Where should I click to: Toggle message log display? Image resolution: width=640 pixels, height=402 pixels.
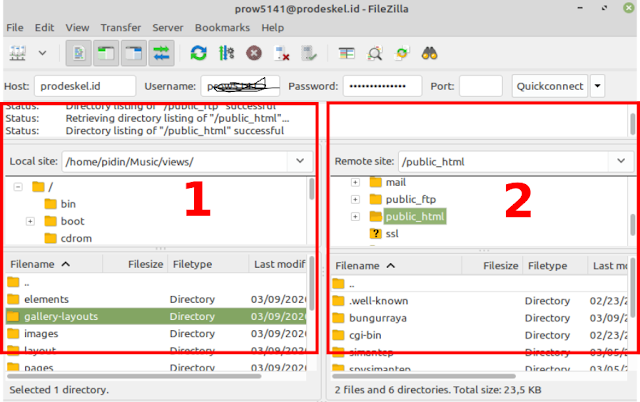[78, 53]
